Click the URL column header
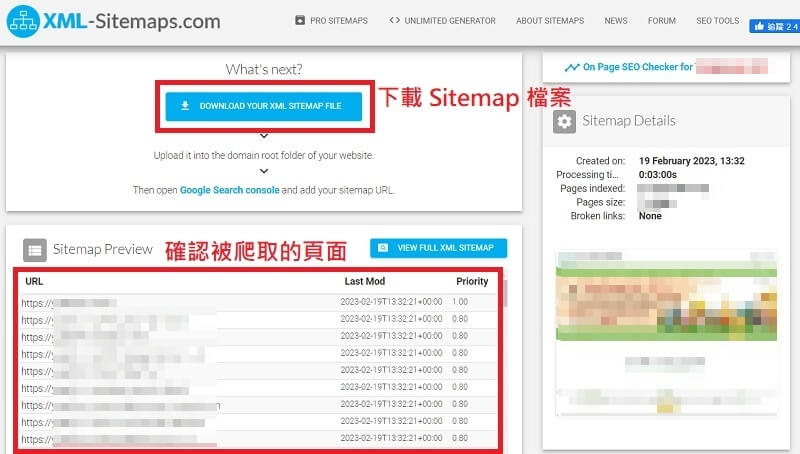 coord(34,281)
